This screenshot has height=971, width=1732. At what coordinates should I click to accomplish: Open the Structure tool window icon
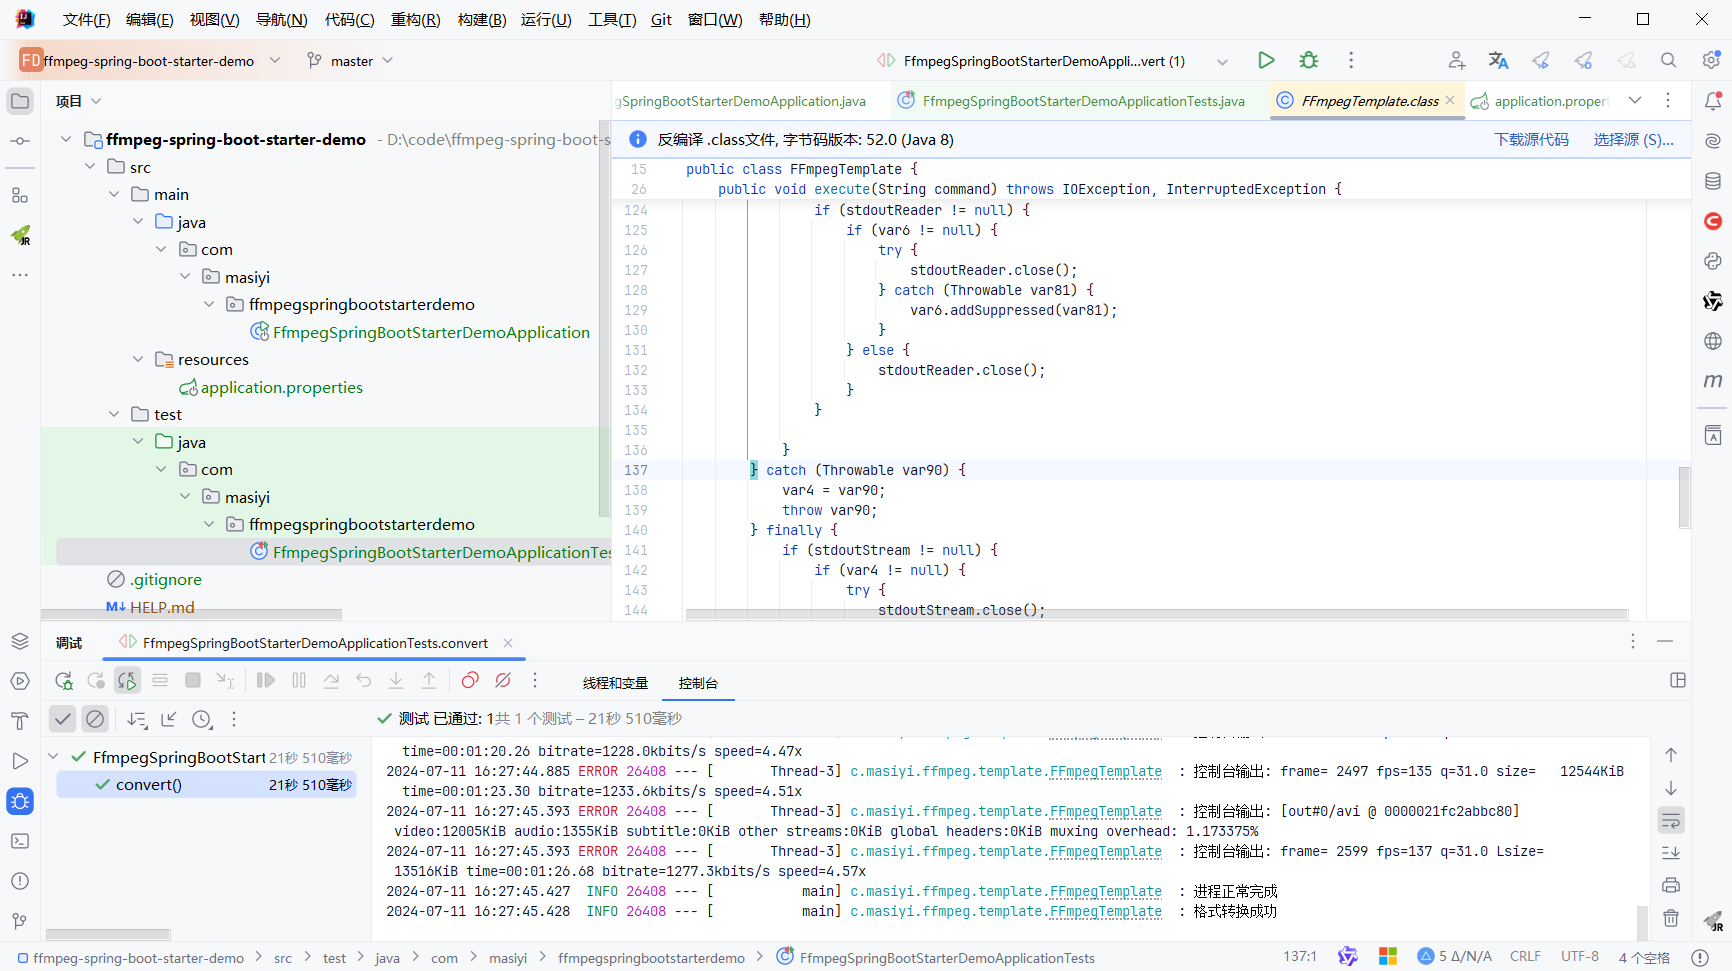[x=20, y=195]
